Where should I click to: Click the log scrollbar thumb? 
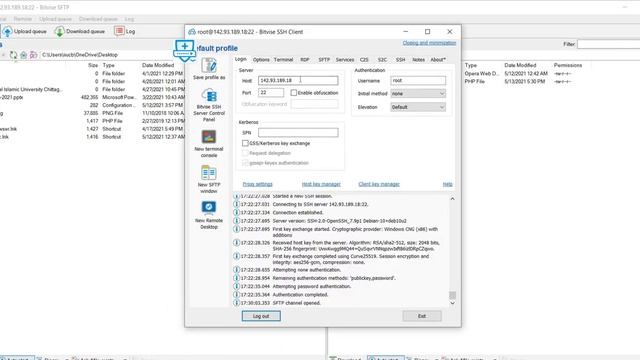[452, 295]
